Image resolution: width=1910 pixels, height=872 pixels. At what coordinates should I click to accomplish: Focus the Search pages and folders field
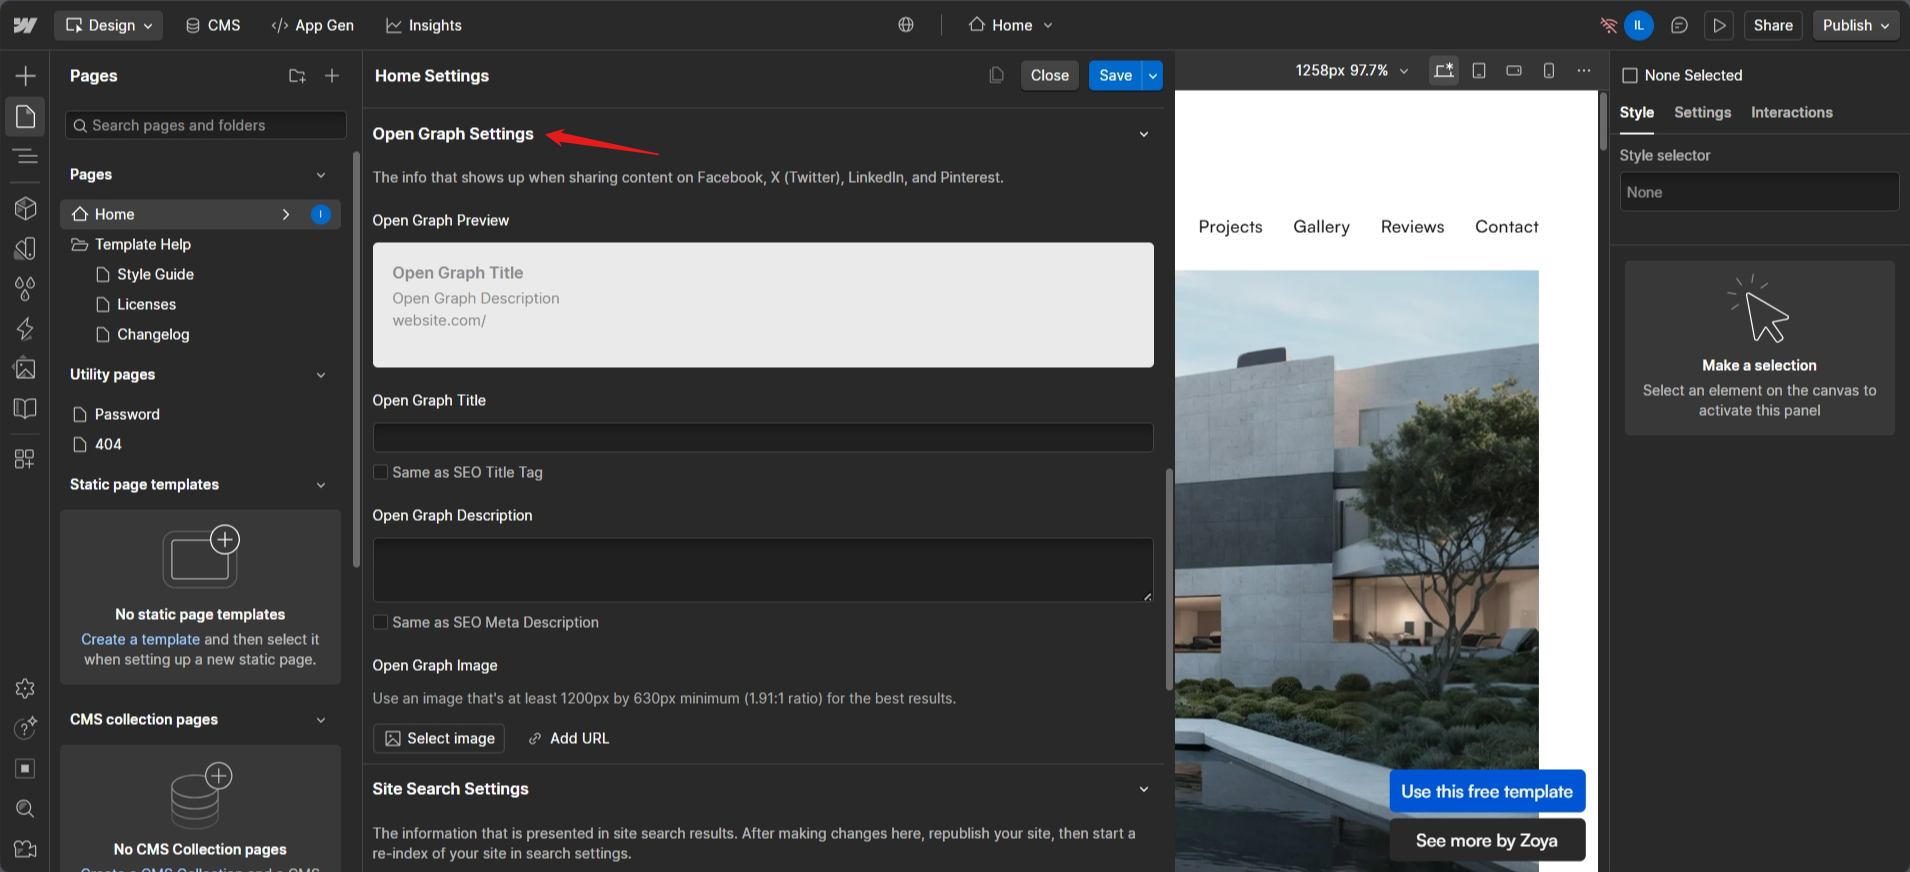206,125
